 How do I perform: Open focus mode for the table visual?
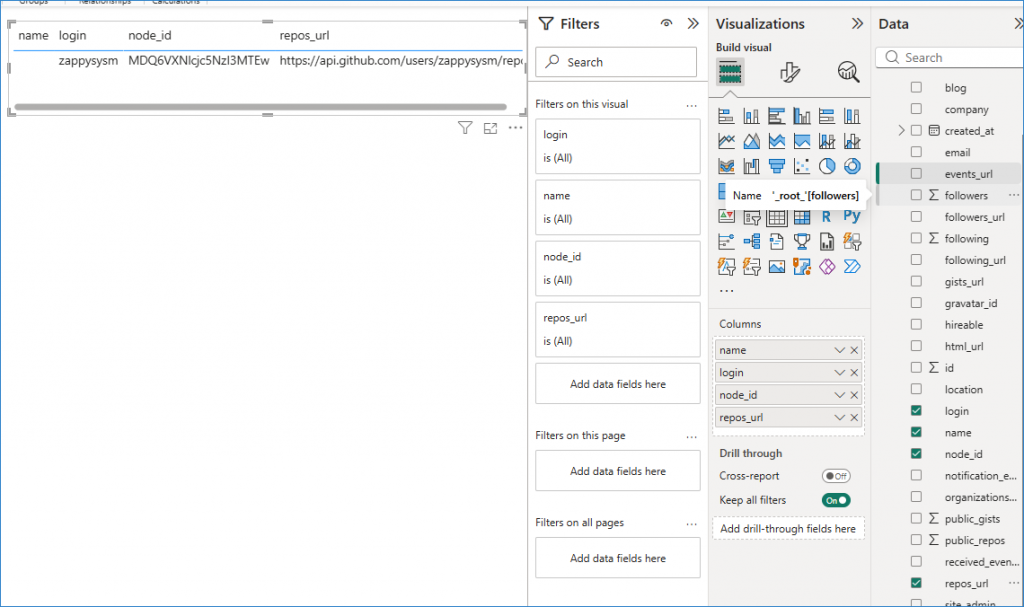[x=490, y=128]
